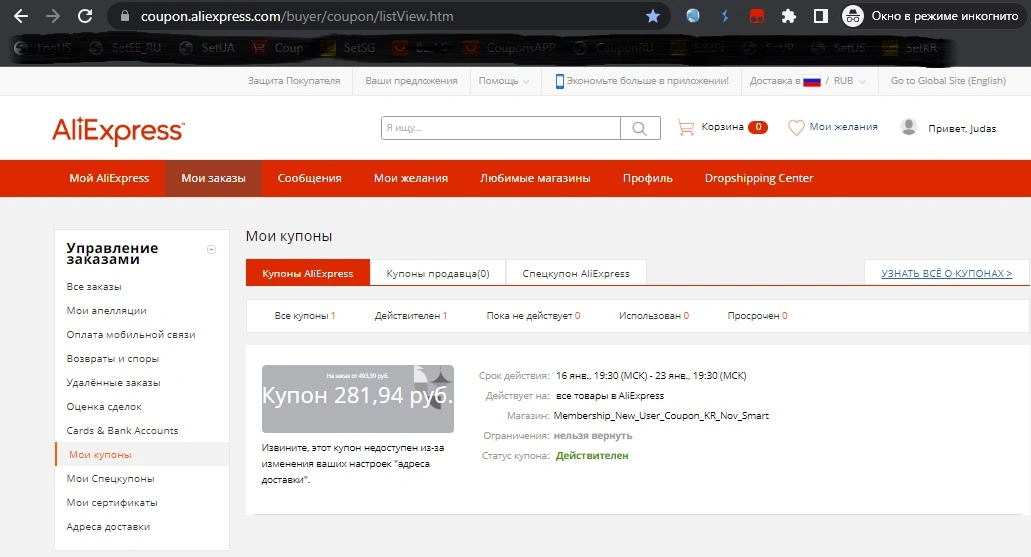1031x557 pixels.
Task: Filter by Все купоны 1
Action: [305, 316]
